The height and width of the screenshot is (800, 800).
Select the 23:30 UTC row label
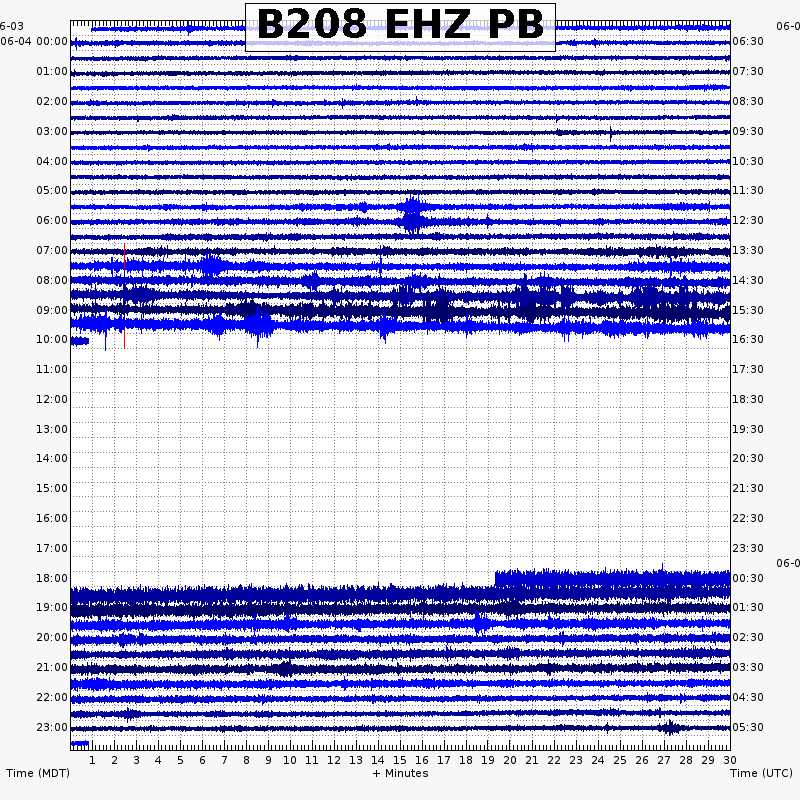click(748, 548)
